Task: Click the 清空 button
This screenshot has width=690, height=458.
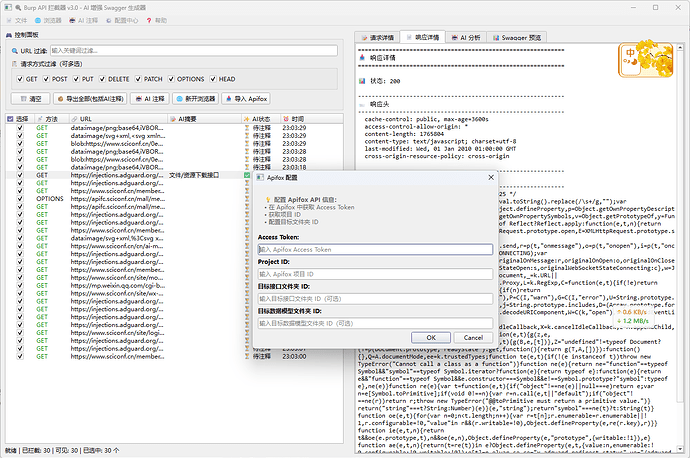Action: tap(30, 99)
